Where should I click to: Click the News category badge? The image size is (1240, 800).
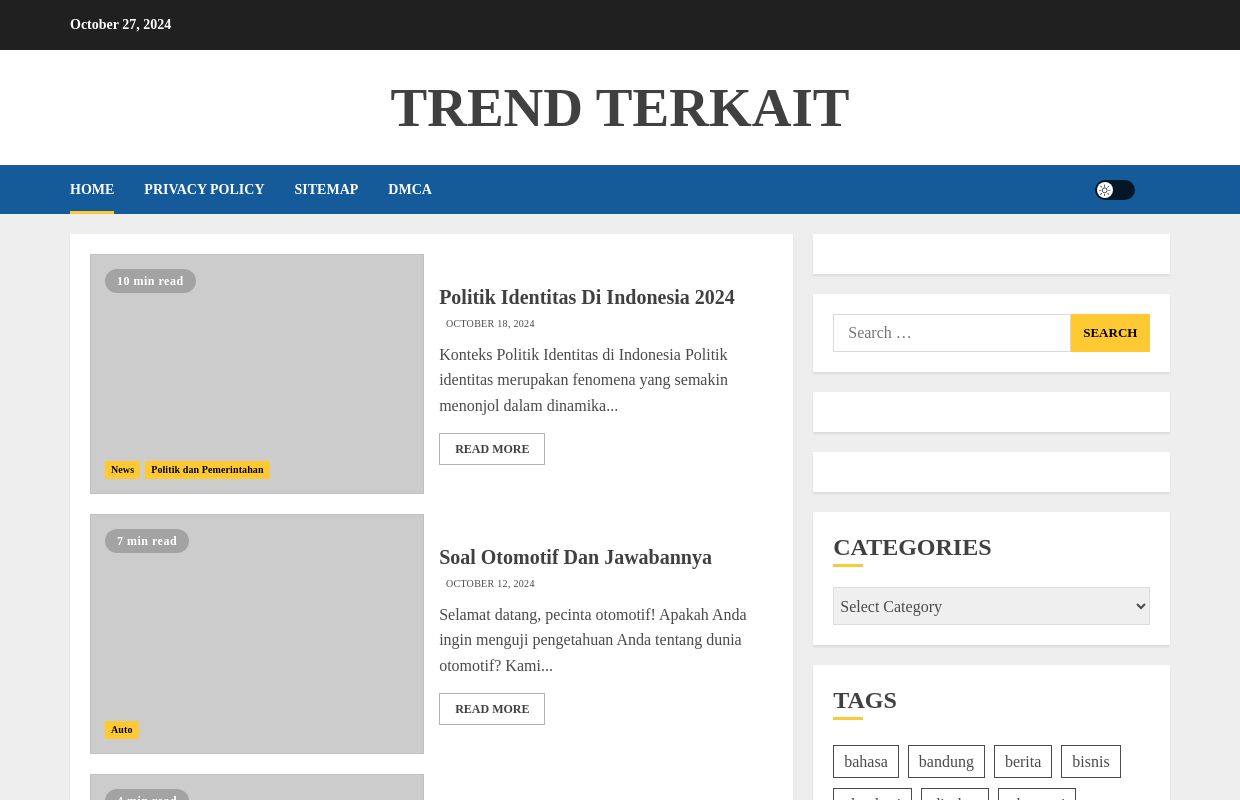(122, 470)
